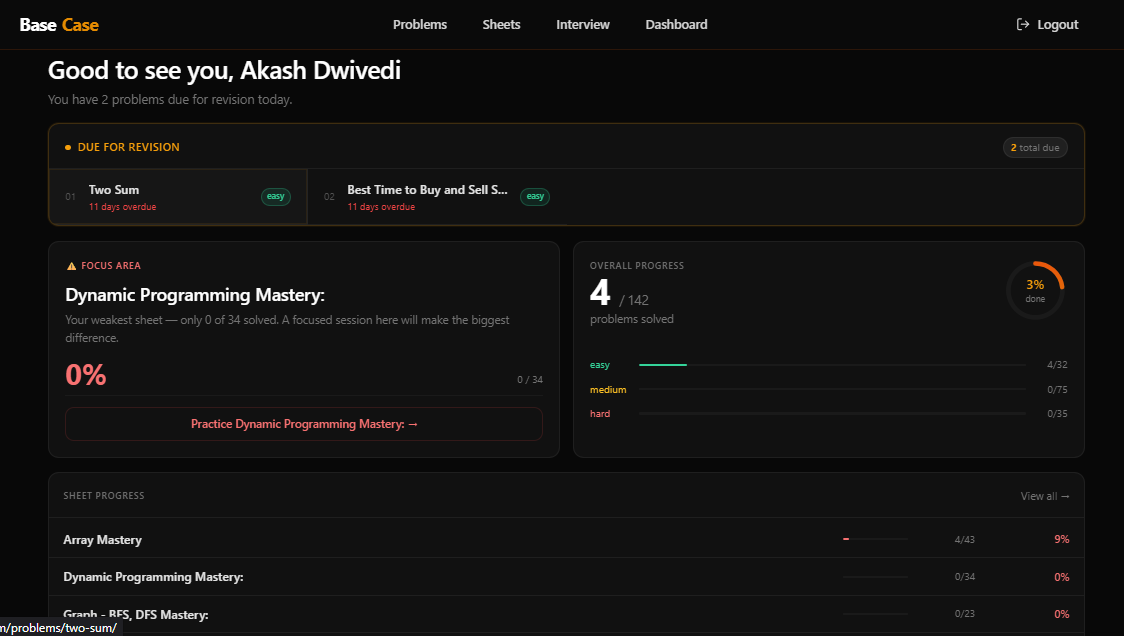Click the Focus Area warning icon
The width and height of the screenshot is (1124, 636).
pos(71,266)
